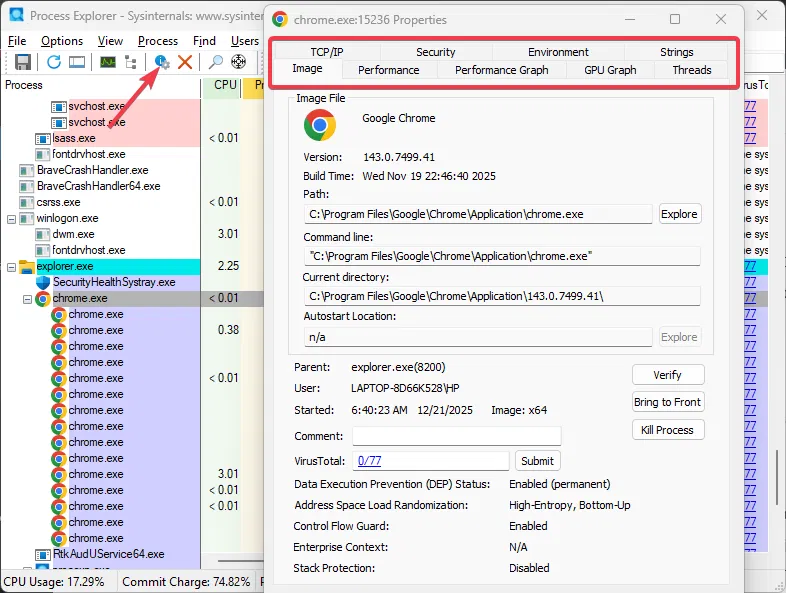Click the Comment text field
The image size is (786, 593).
(456, 436)
